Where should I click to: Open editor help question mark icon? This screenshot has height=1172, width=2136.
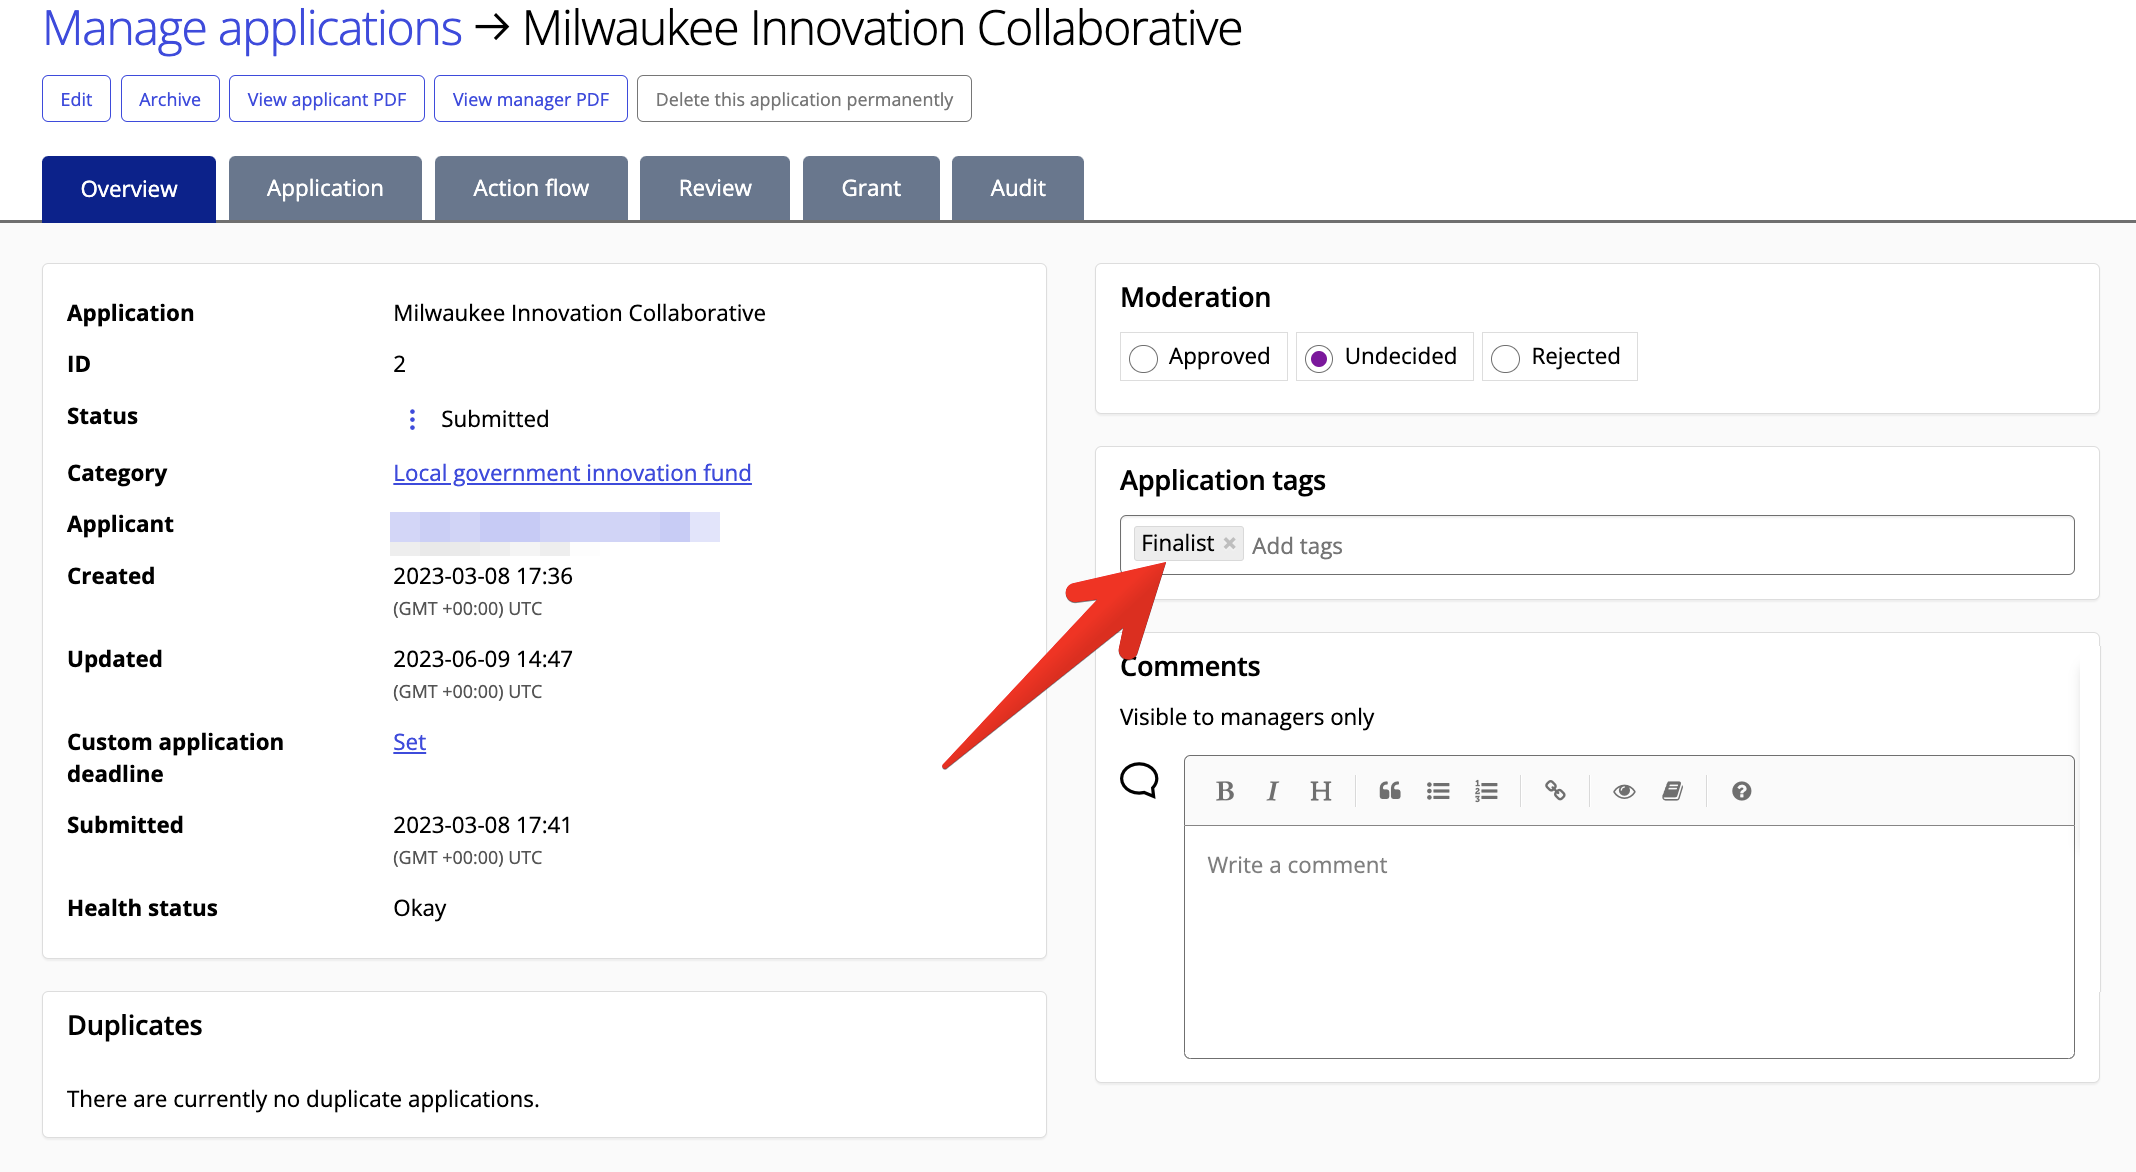[x=1741, y=791]
